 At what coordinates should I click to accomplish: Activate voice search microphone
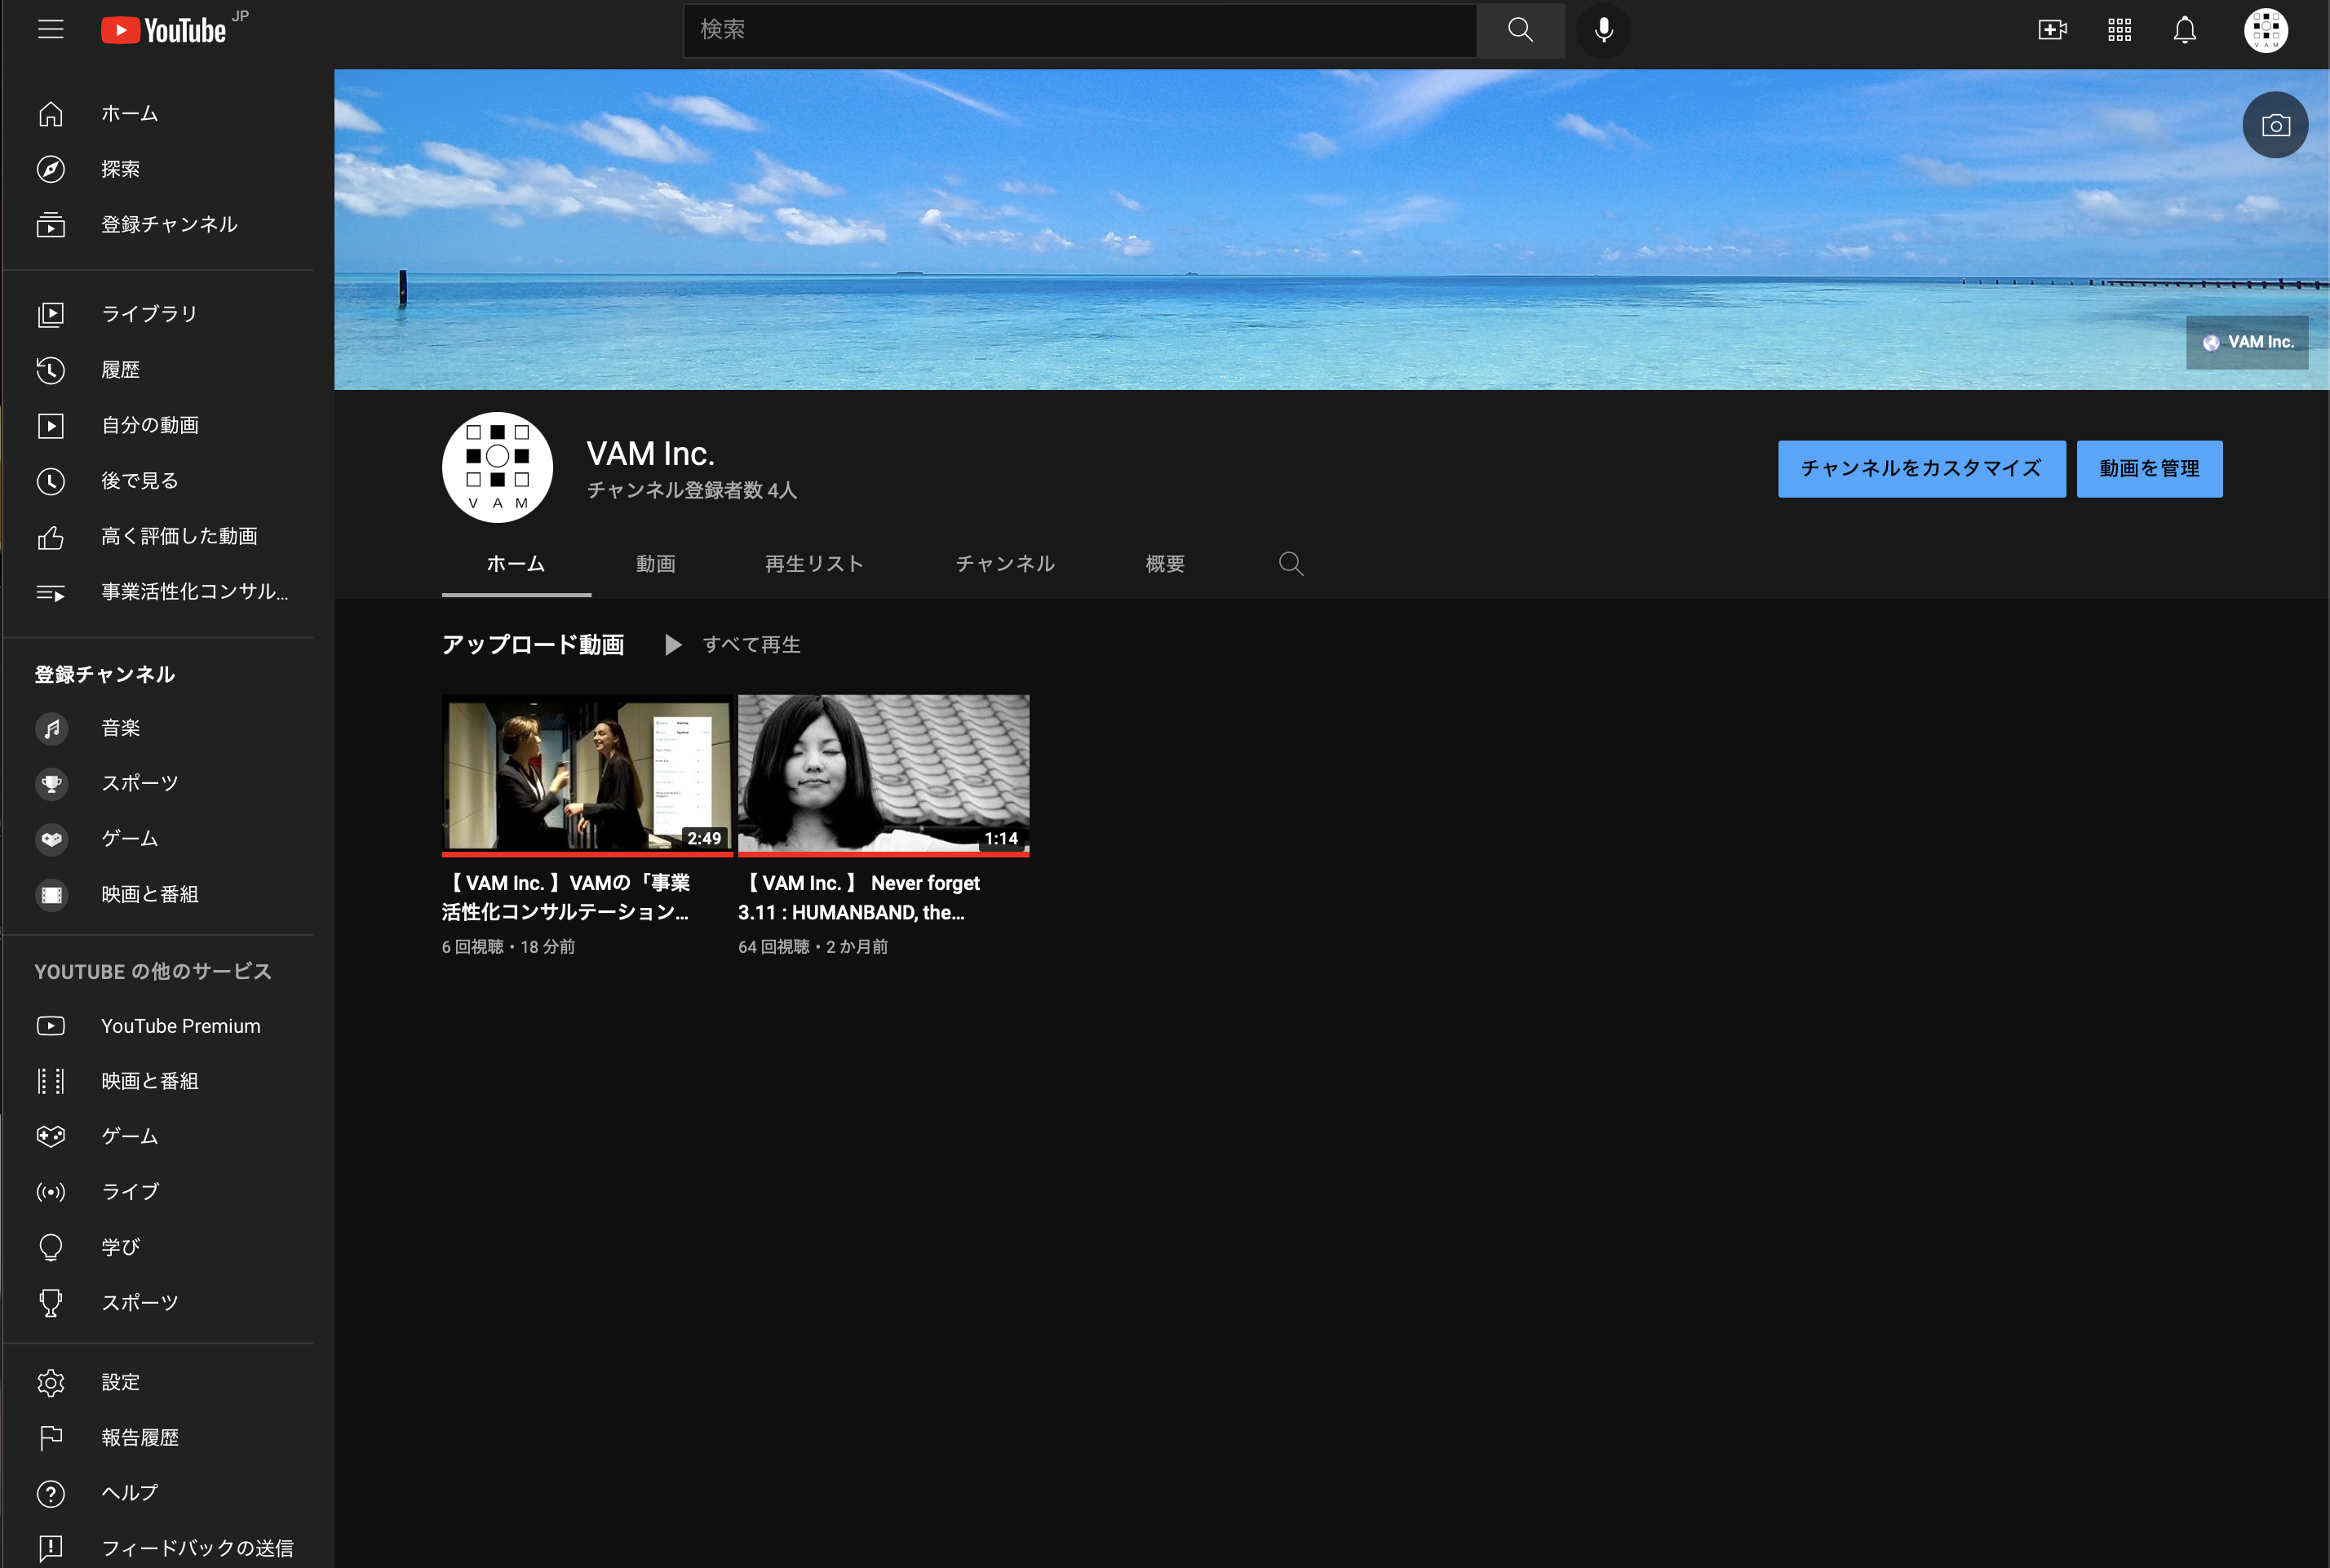pos(1603,30)
